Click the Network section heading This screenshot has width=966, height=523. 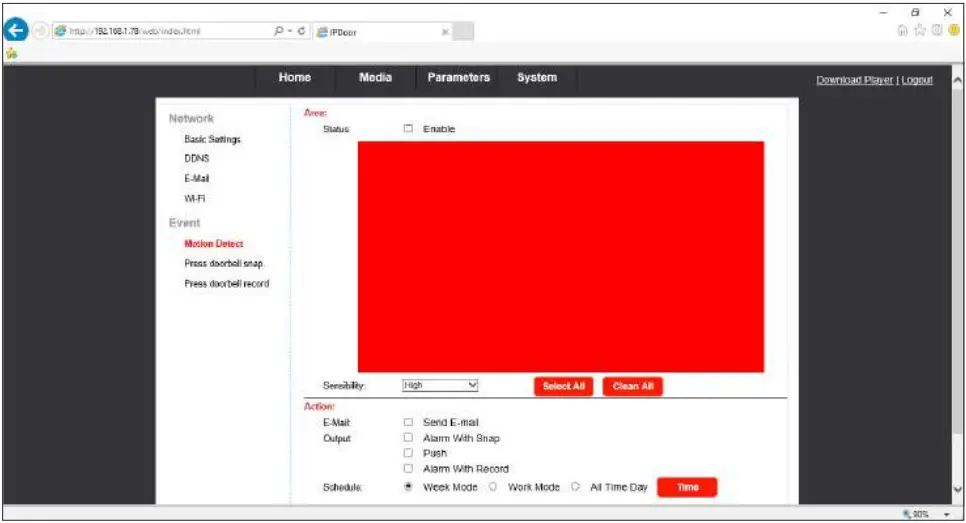coord(192,118)
